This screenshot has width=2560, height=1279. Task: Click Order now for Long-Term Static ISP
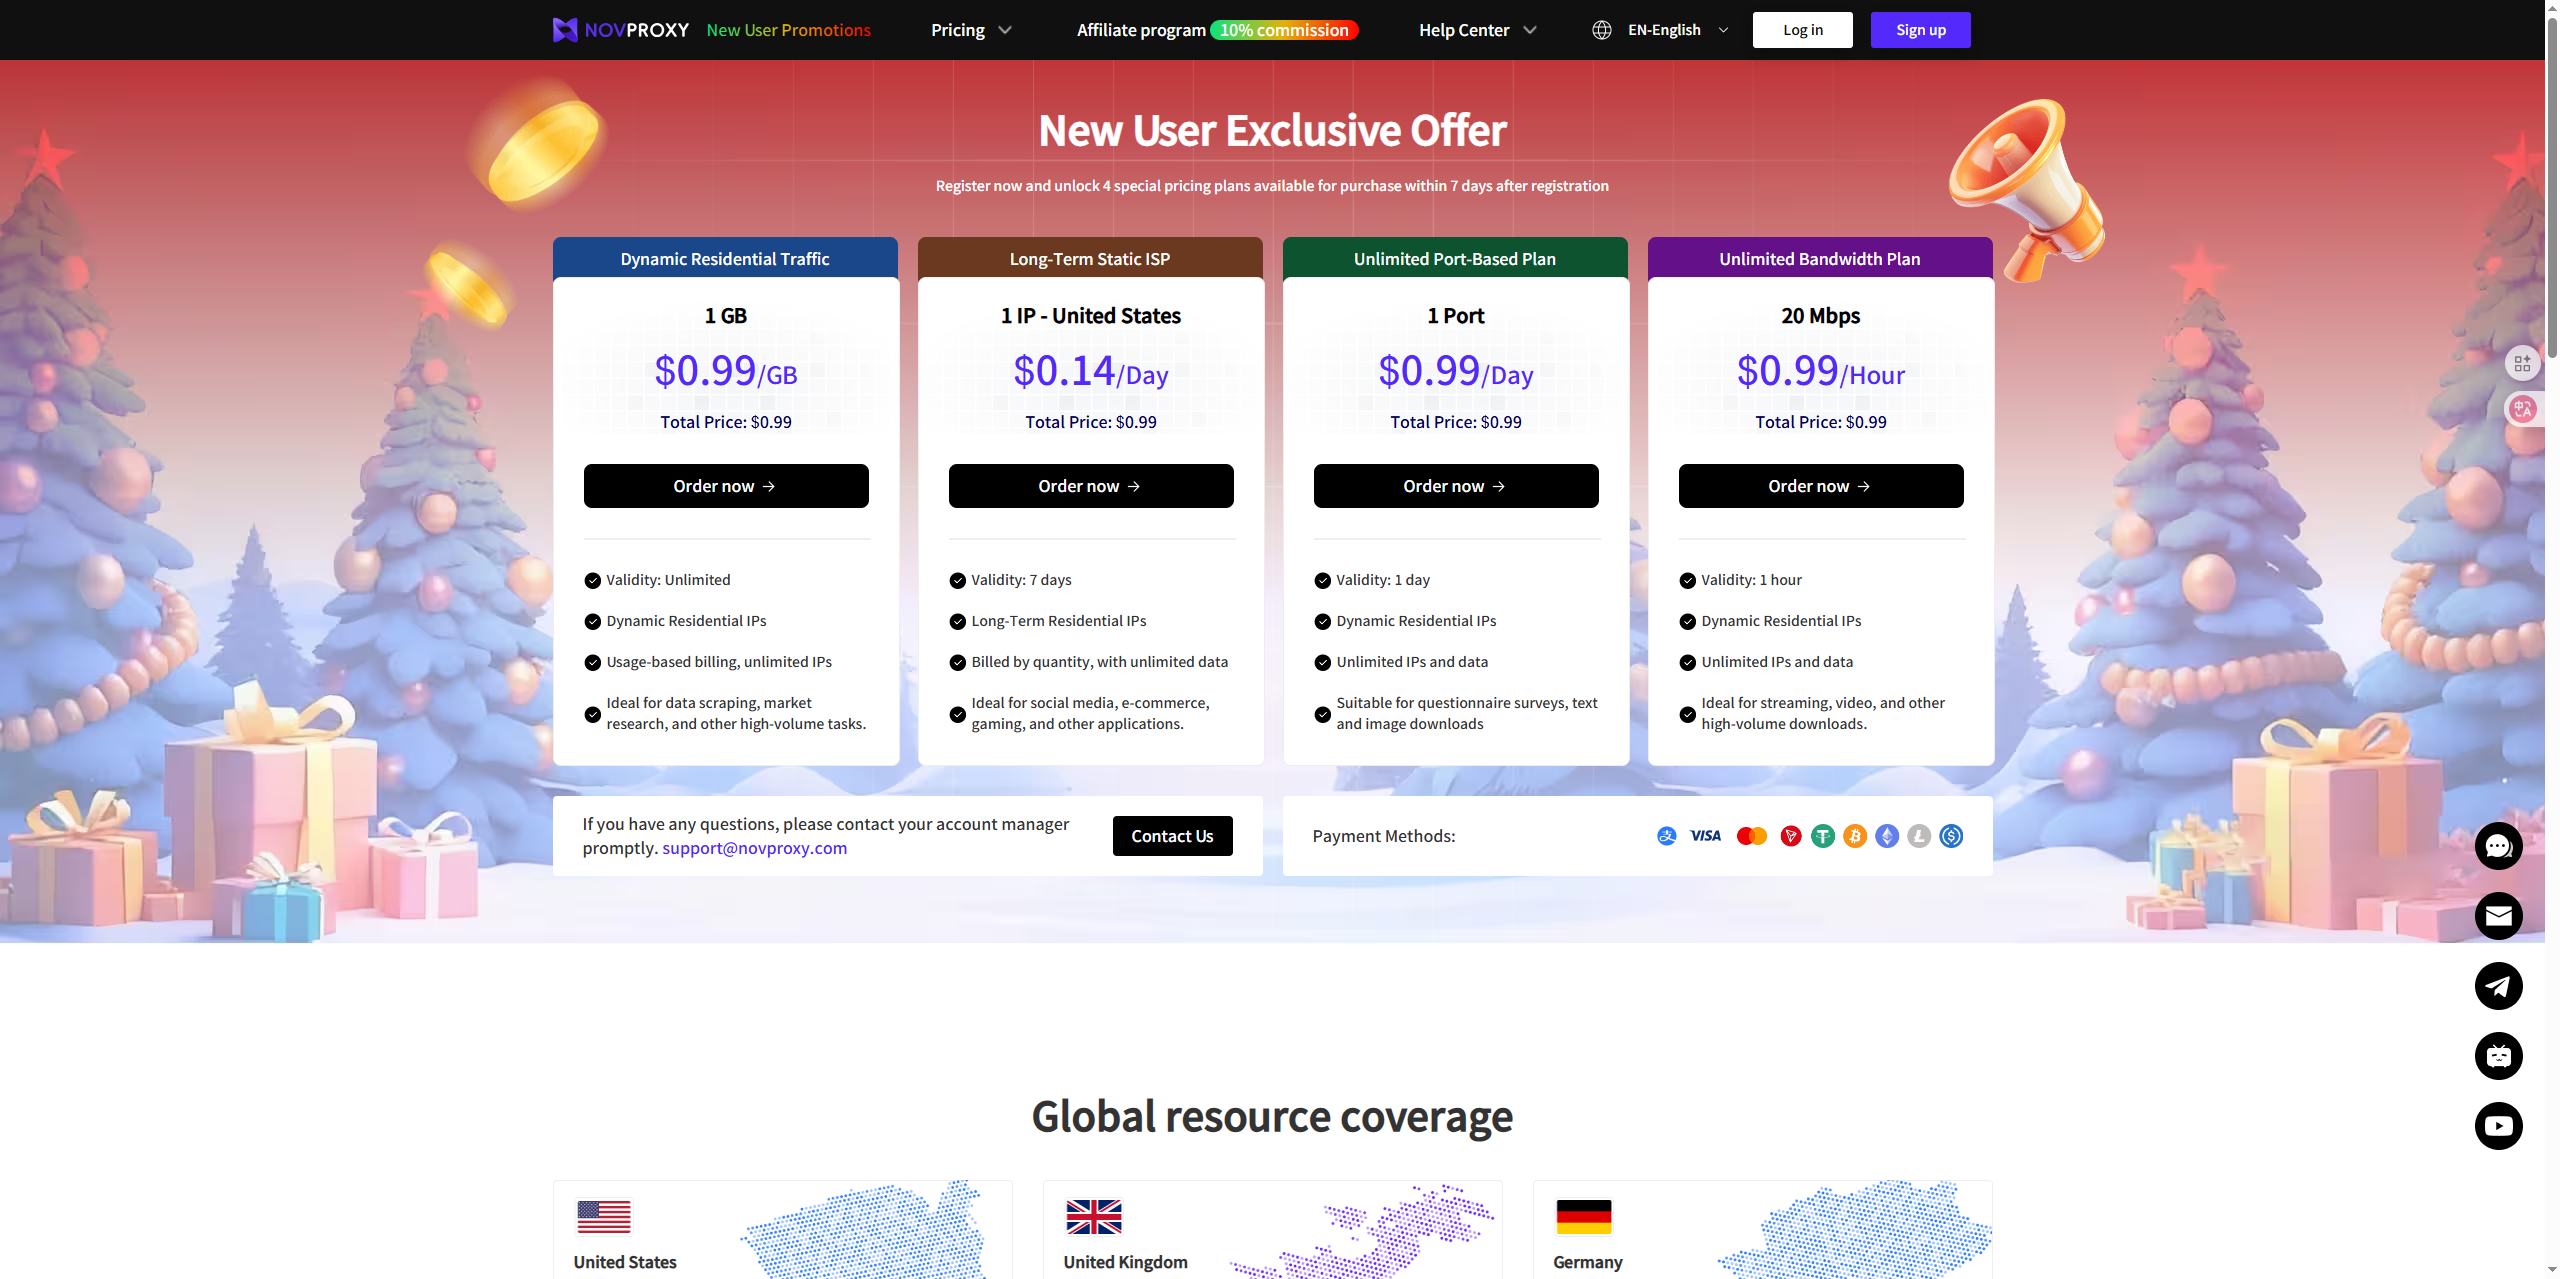[1090, 486]
